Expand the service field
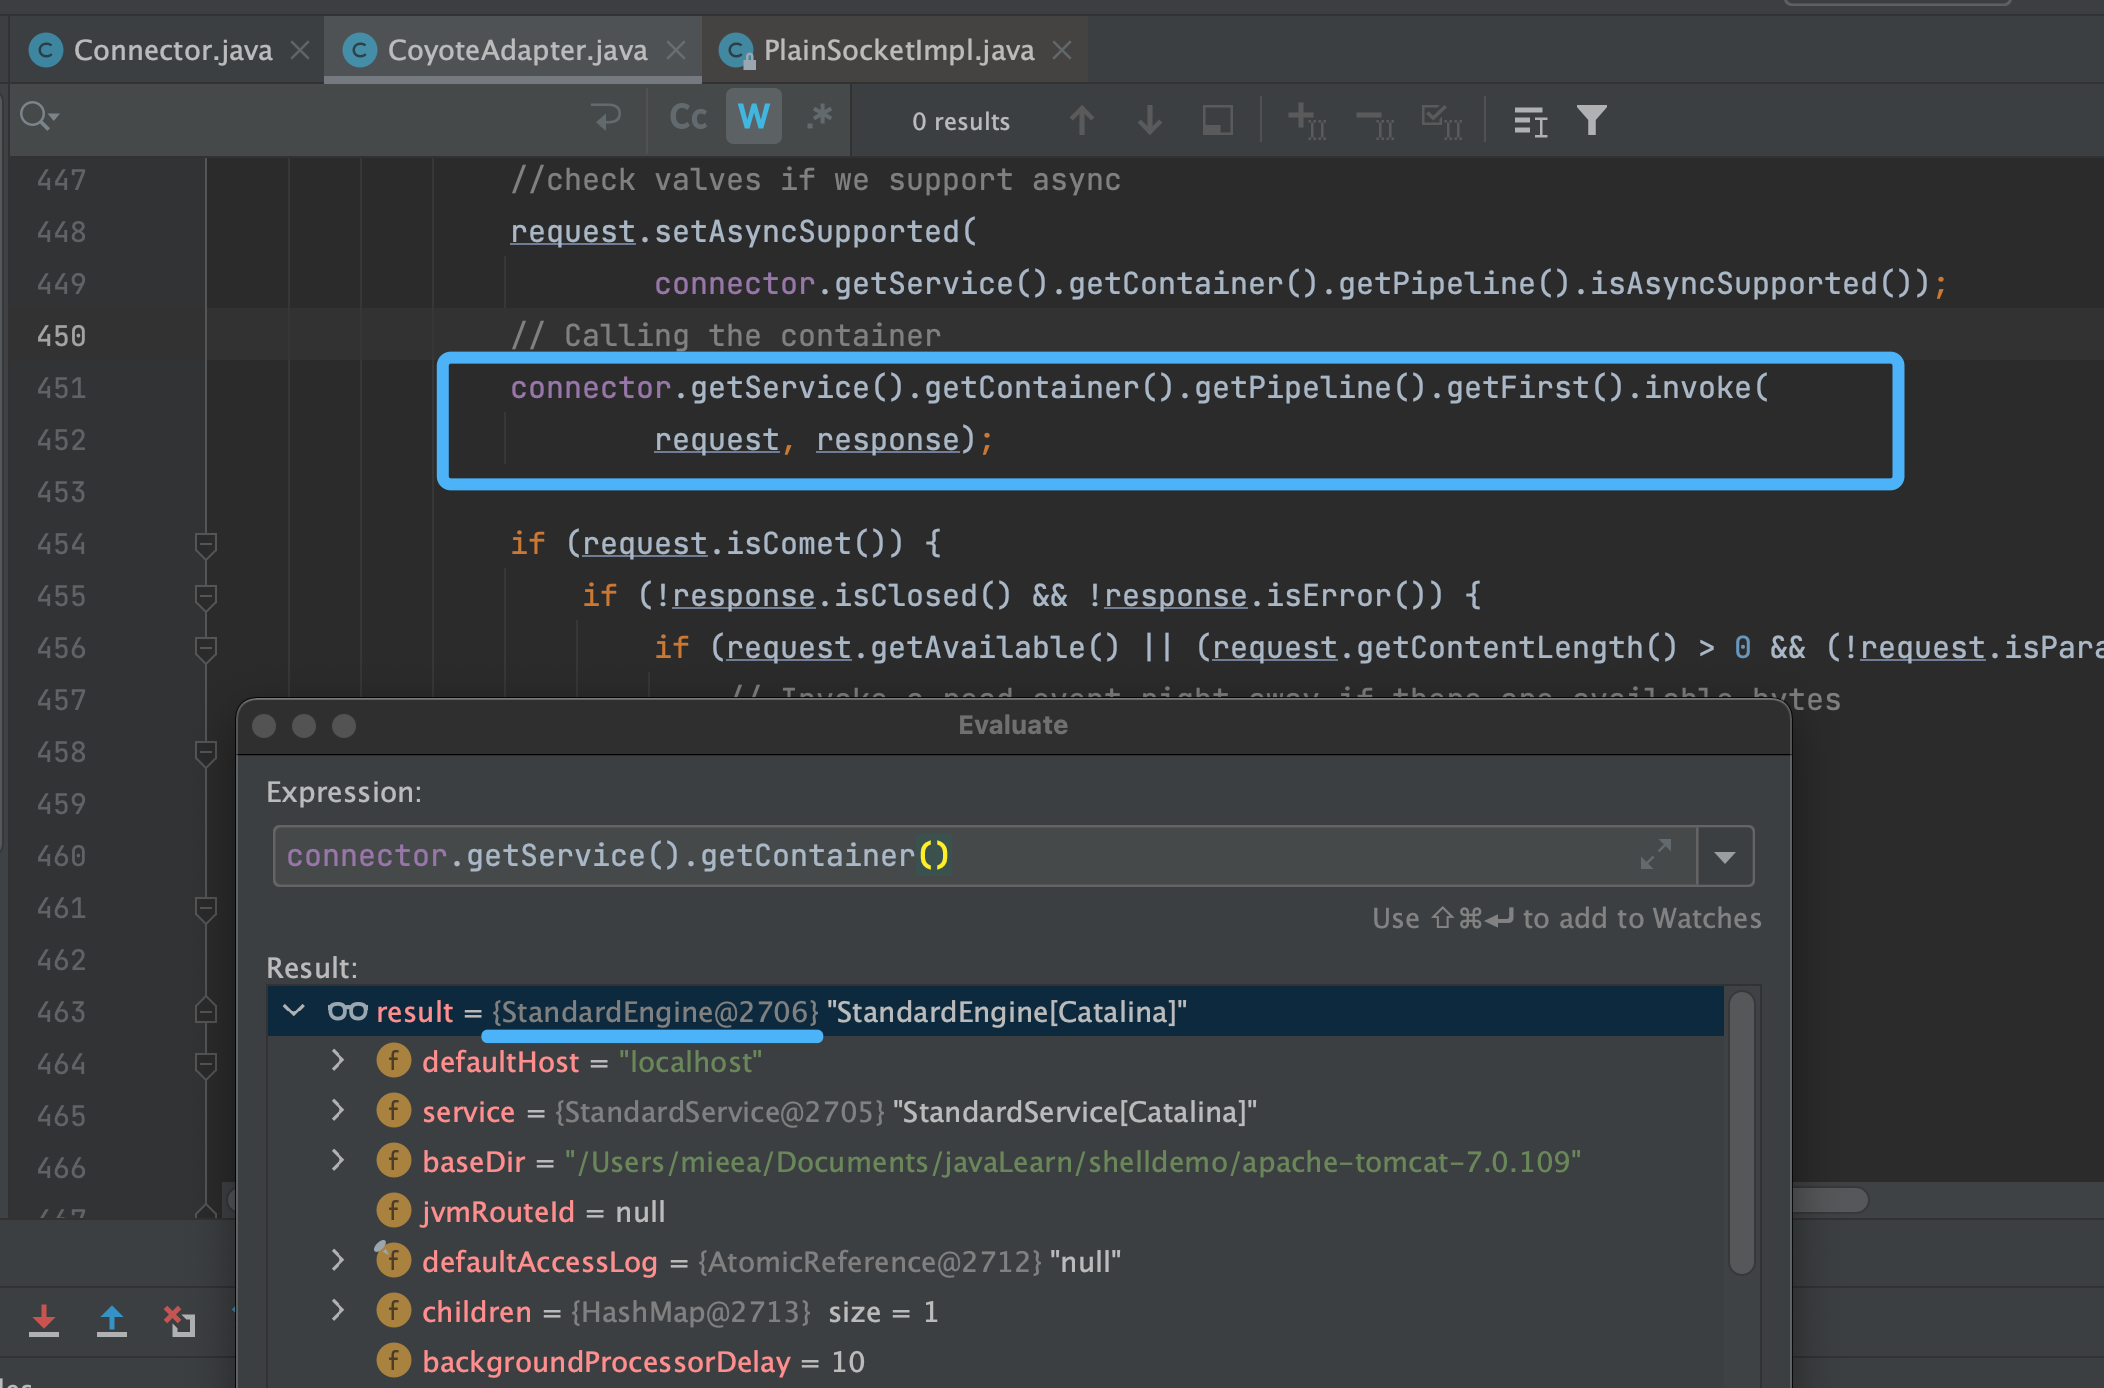2104x1388 pixels. (338, 1110)
